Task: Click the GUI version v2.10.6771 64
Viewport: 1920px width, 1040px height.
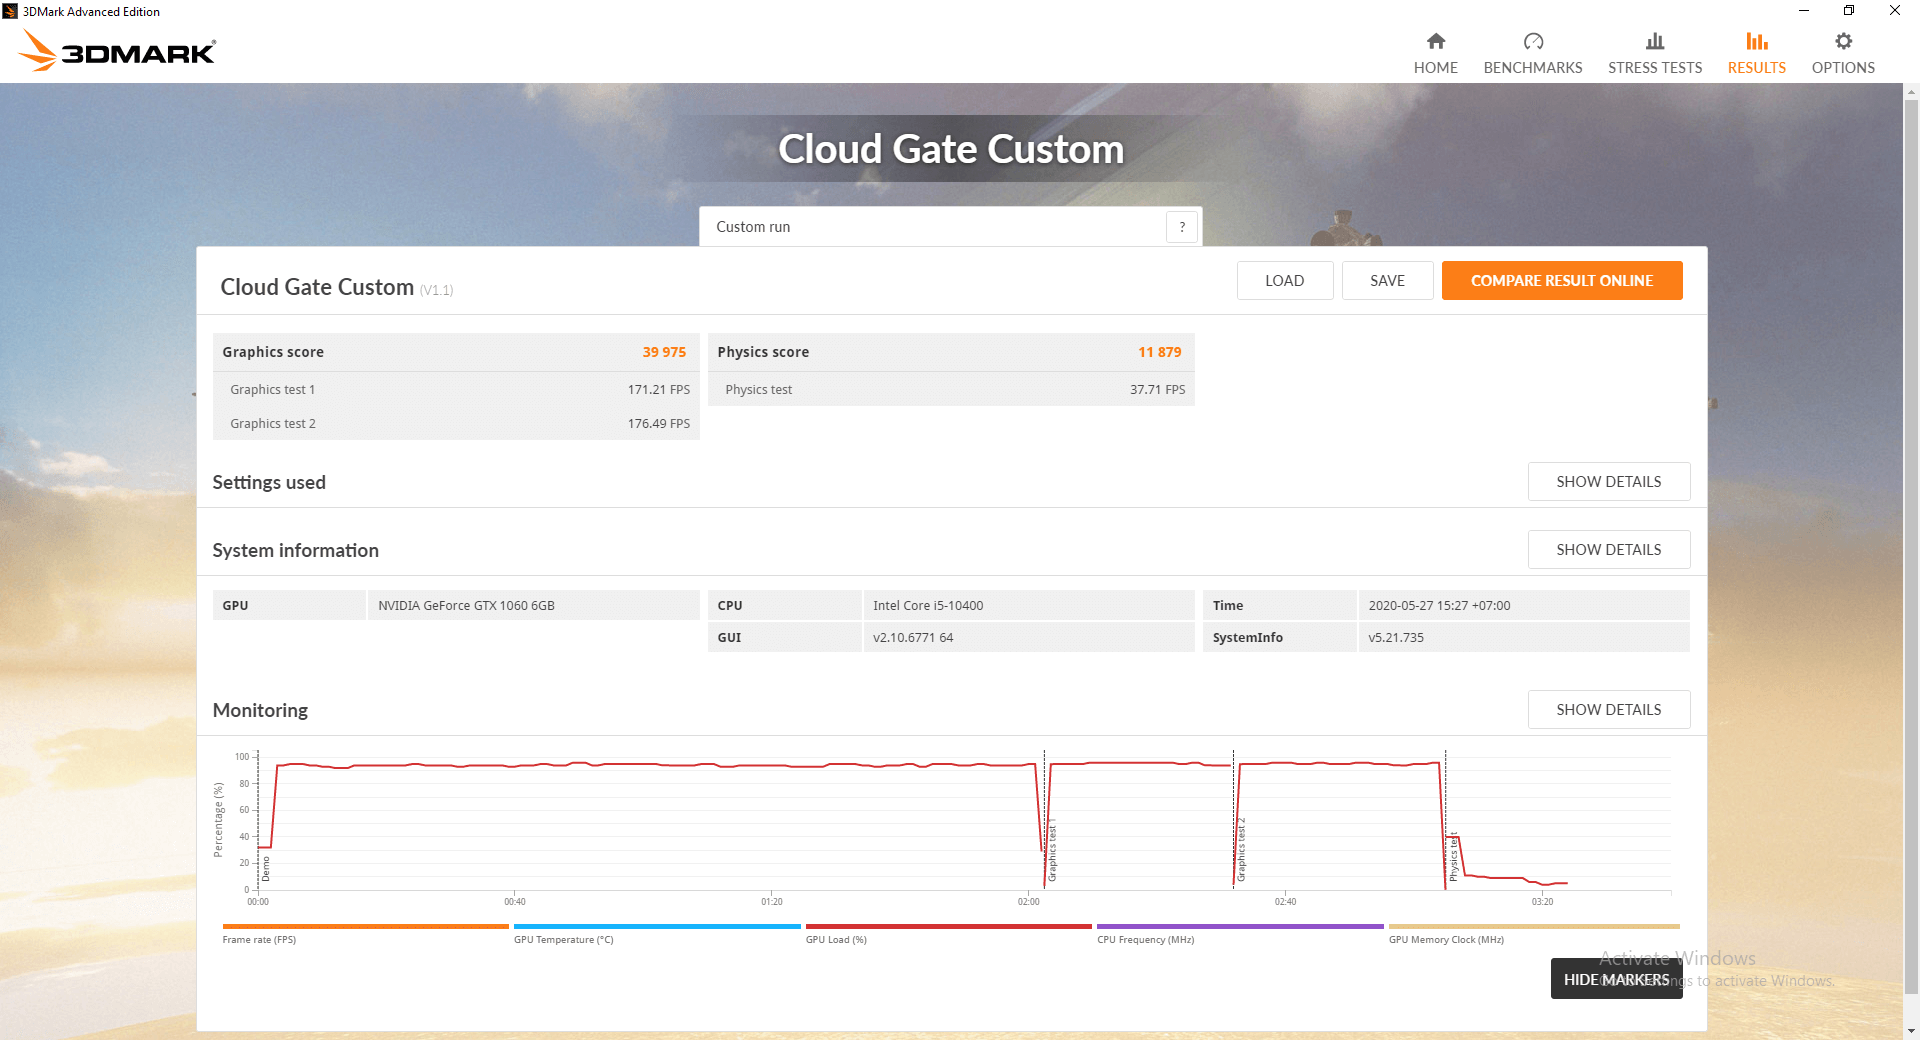Action: [913, 638]
